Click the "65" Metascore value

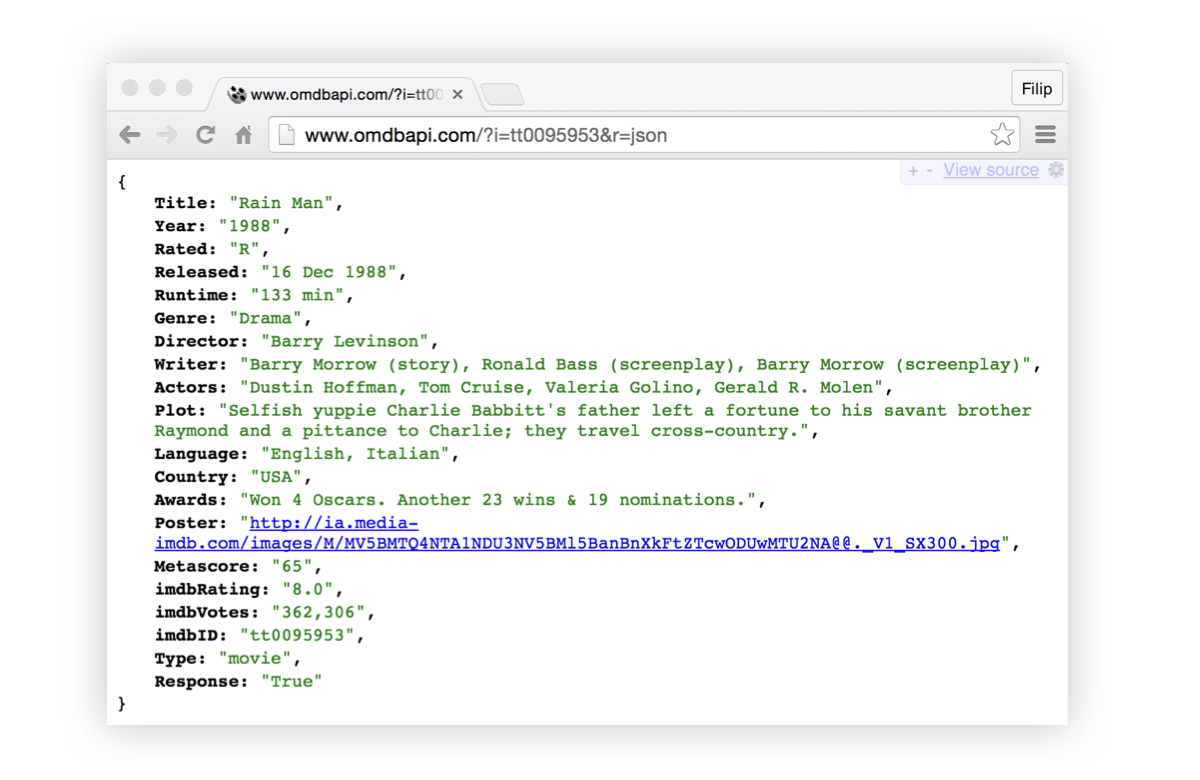pyautogui.click(x=292, y=567)
